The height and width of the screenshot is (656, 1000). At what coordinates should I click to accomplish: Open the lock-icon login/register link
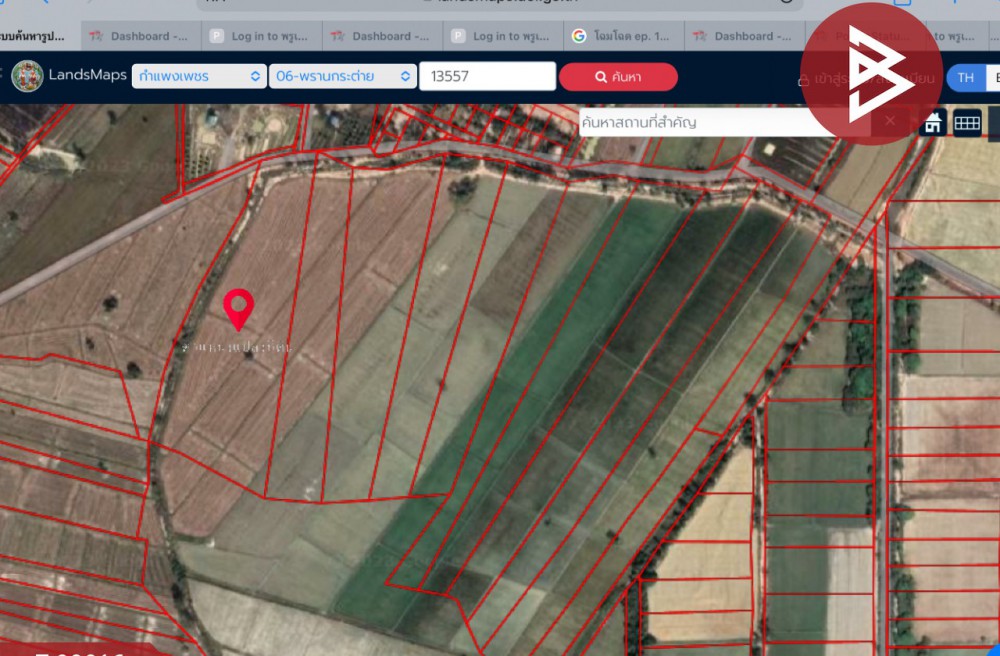click(865, 79)
